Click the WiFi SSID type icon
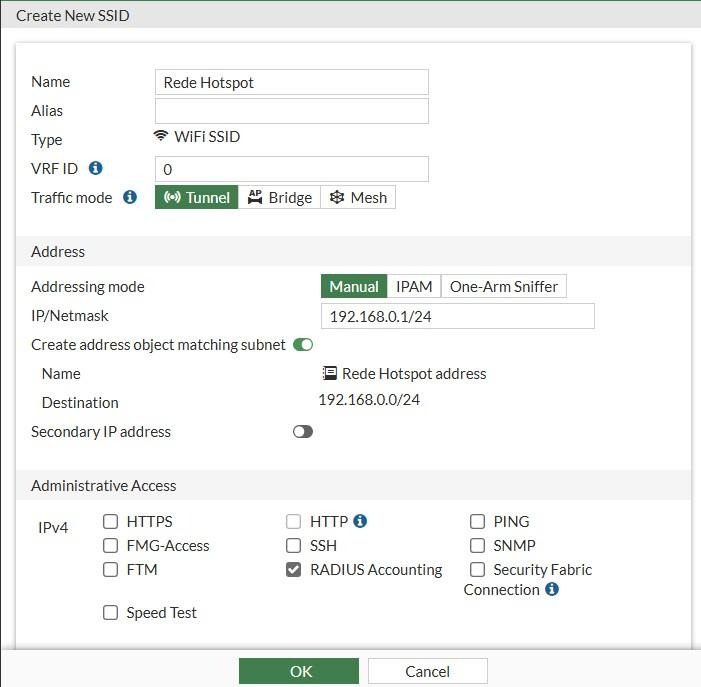701x687 pixels. pyautogui.click(x=160, y=136)
